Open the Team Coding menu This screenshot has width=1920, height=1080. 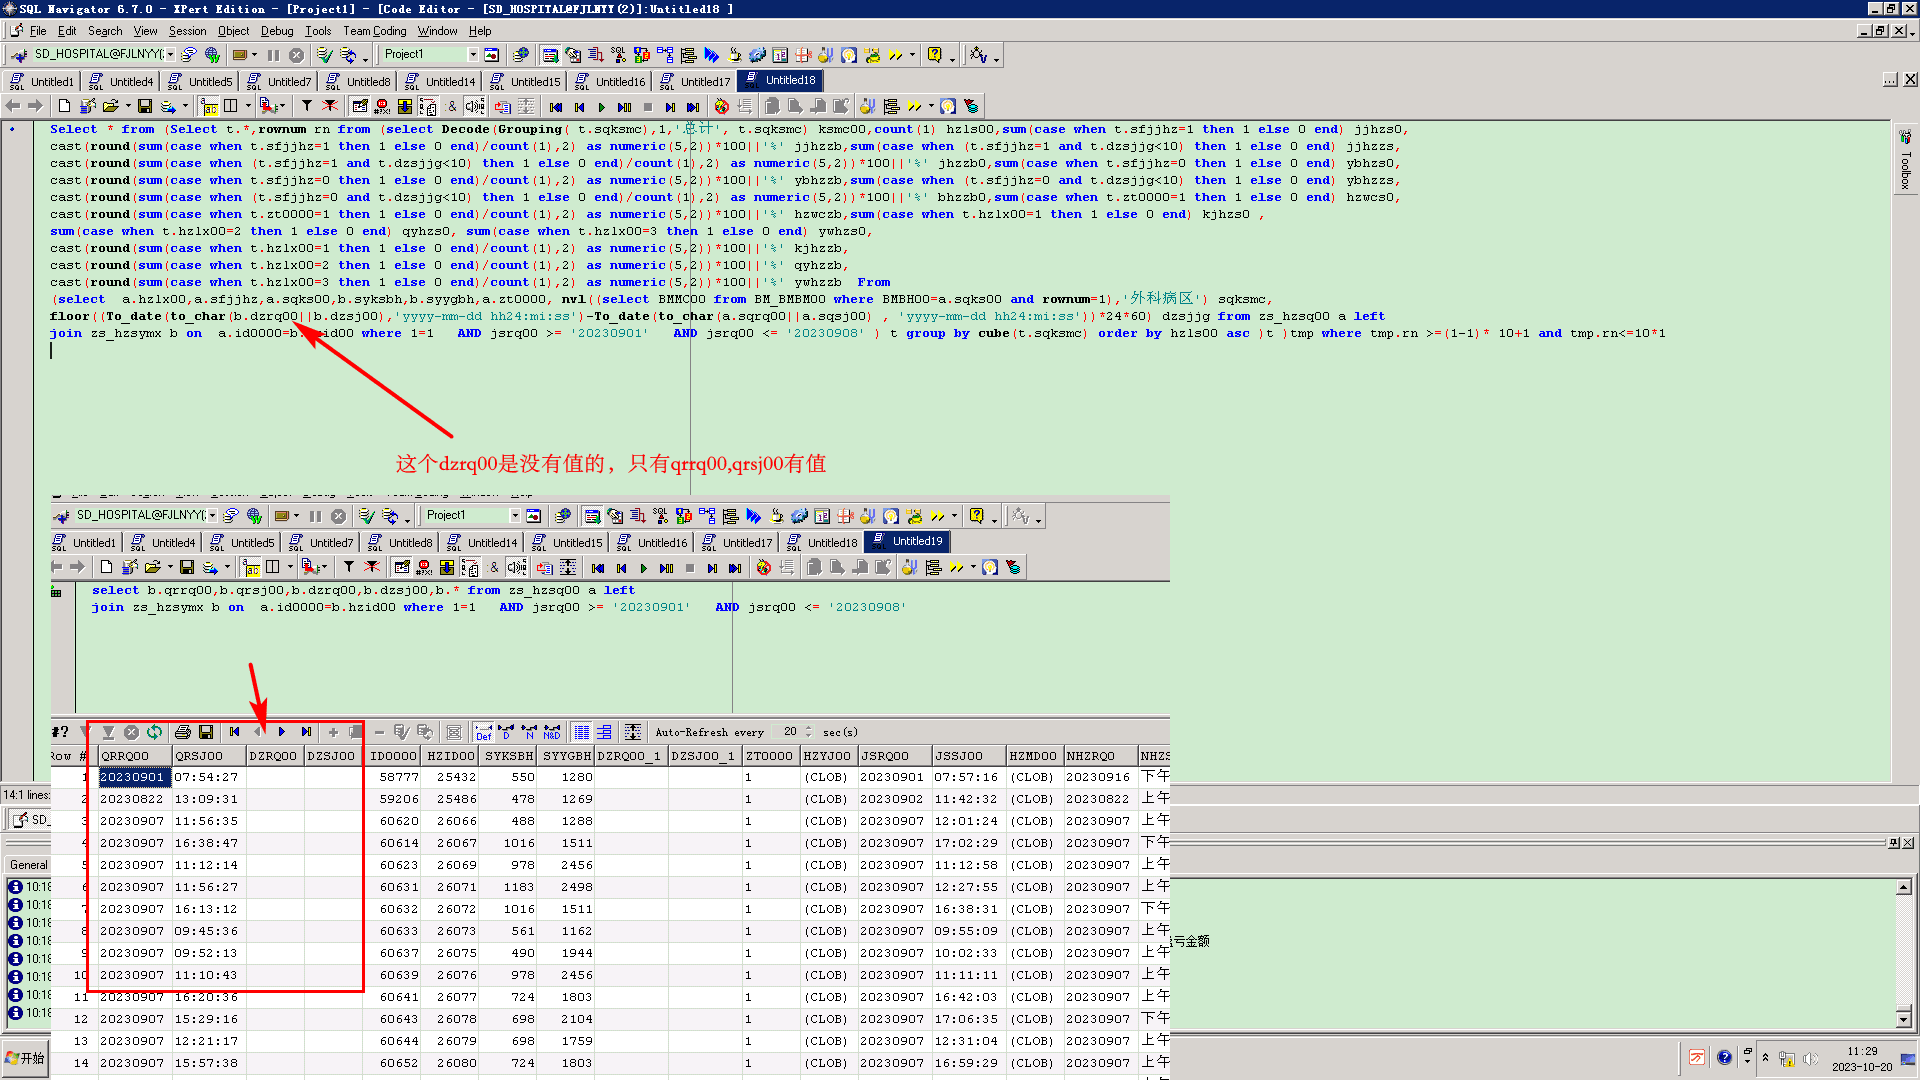(374, 31)
